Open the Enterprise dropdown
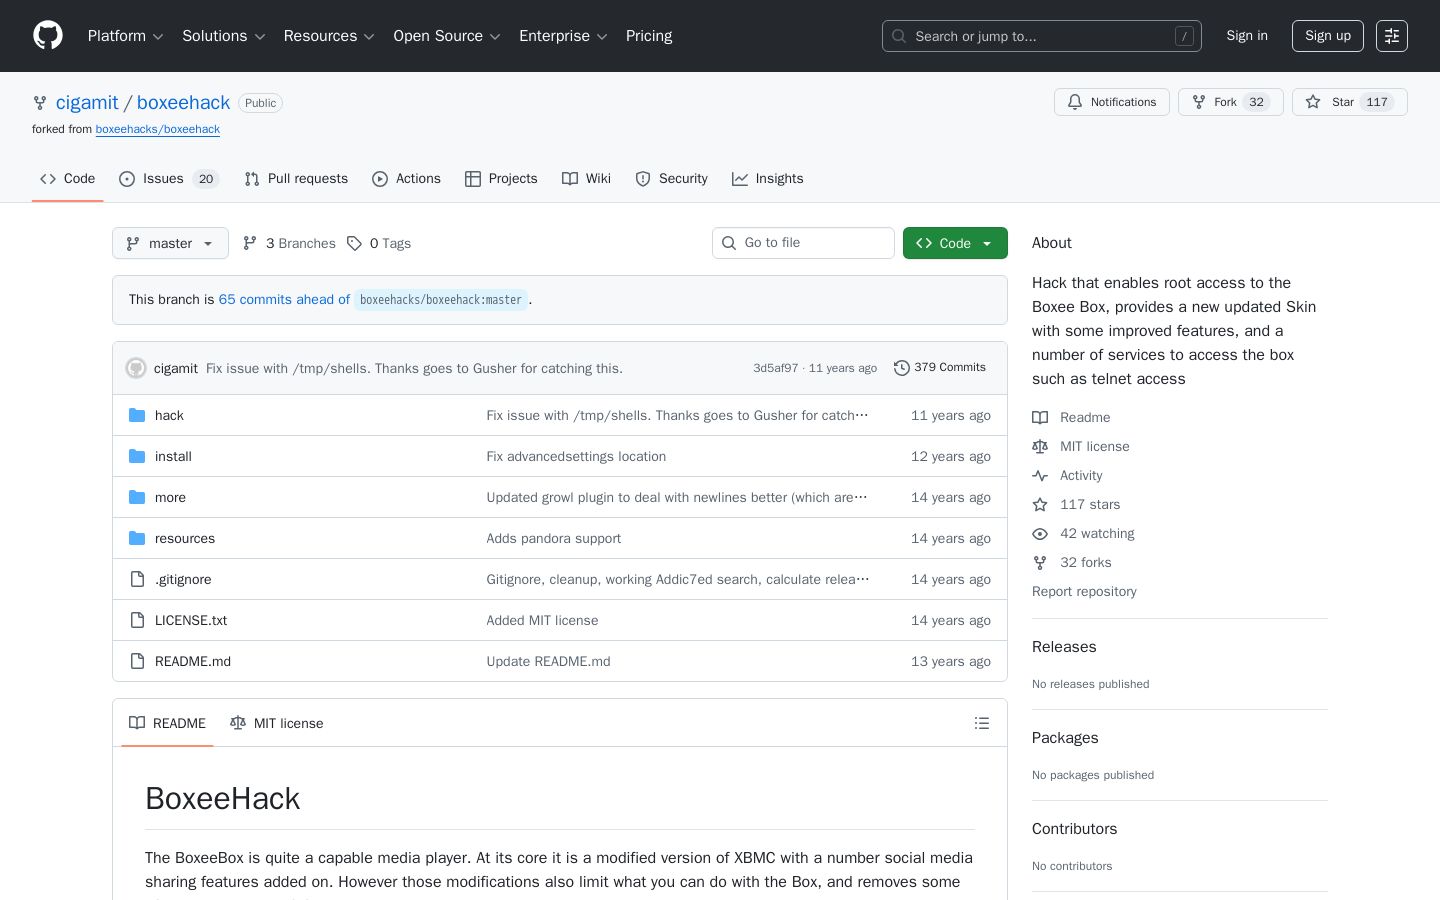The width and height of the screenshot is (1440, 900). point(564,36)
